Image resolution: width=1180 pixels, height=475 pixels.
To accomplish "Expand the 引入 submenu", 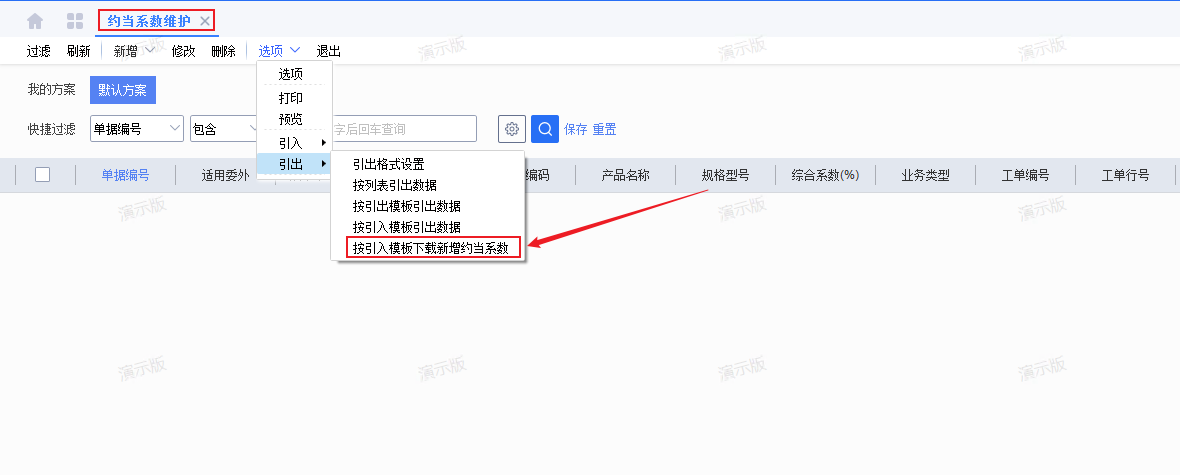I will (294, 142).
